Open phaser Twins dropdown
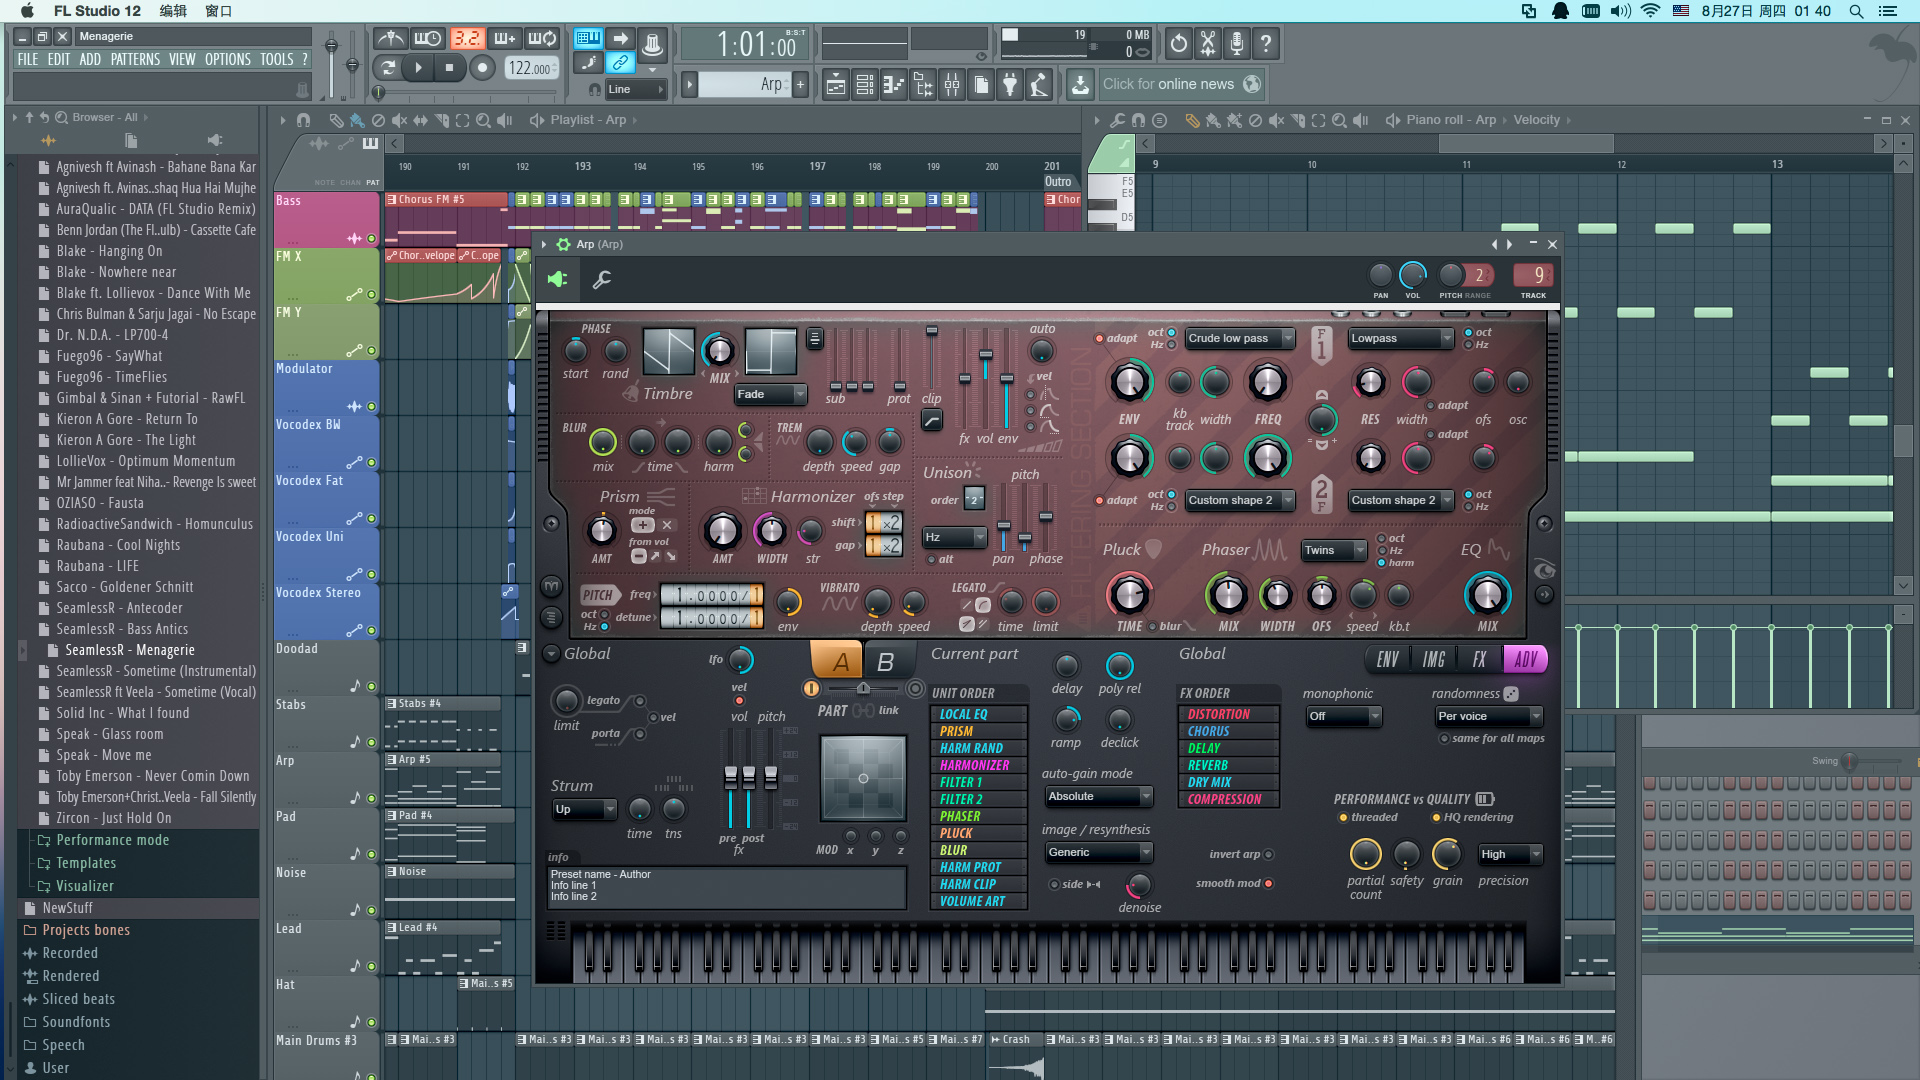This screenshot has width=1920, height=1080. point(1334,551)
